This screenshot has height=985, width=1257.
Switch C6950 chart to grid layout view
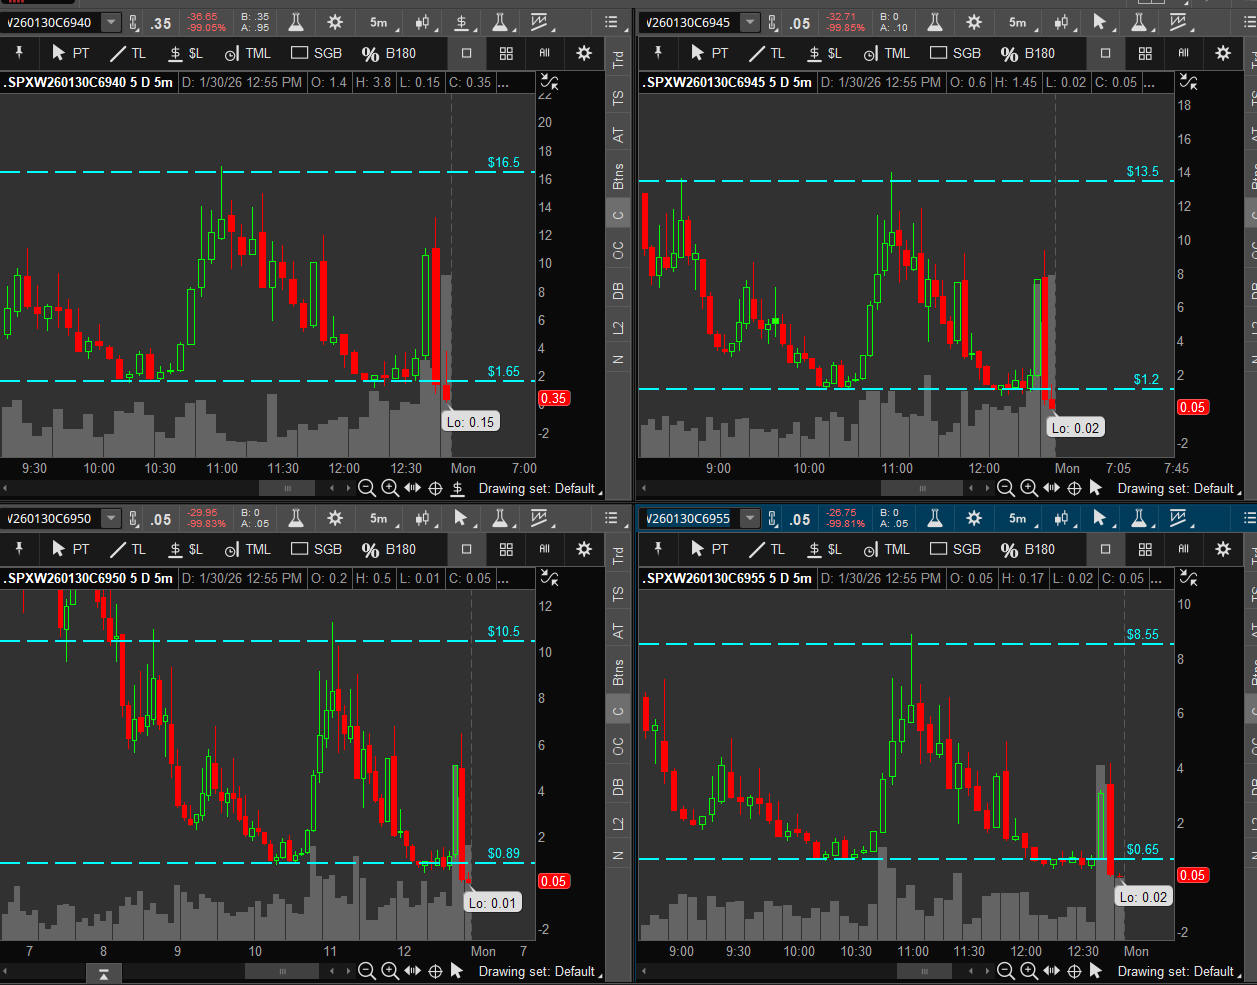click(506, 549)
